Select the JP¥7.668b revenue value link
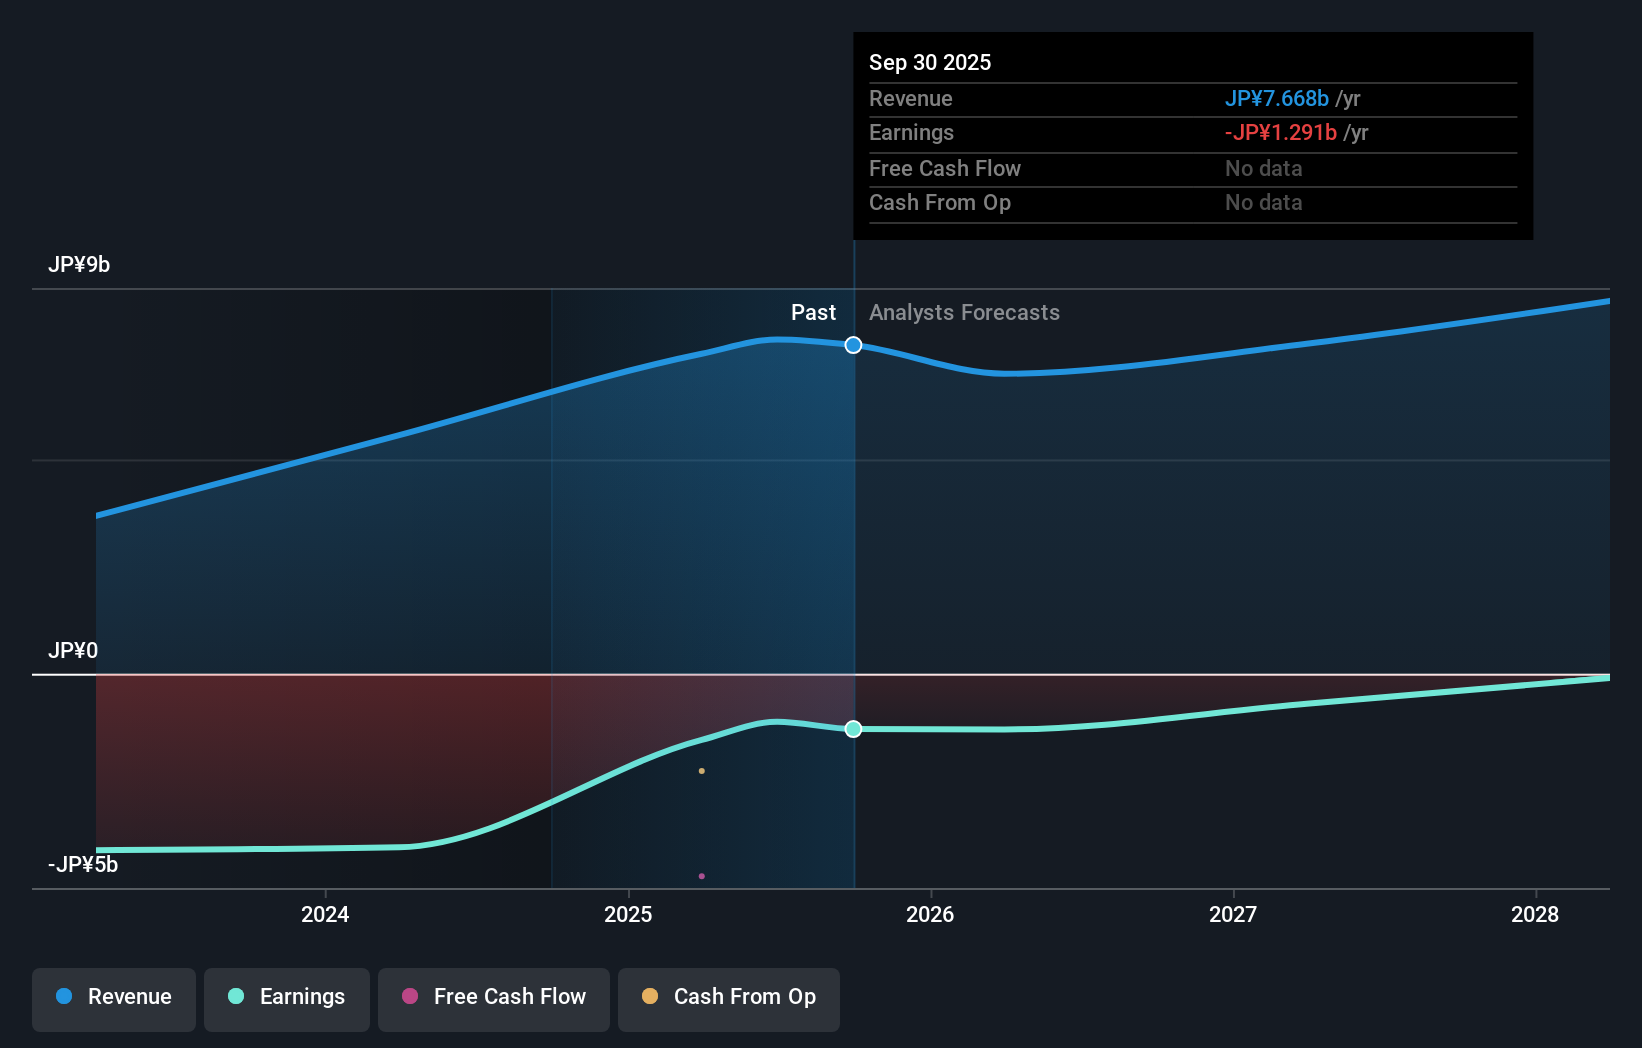The height and width of the screenshot is (1048, 1642). point(1276,98)
